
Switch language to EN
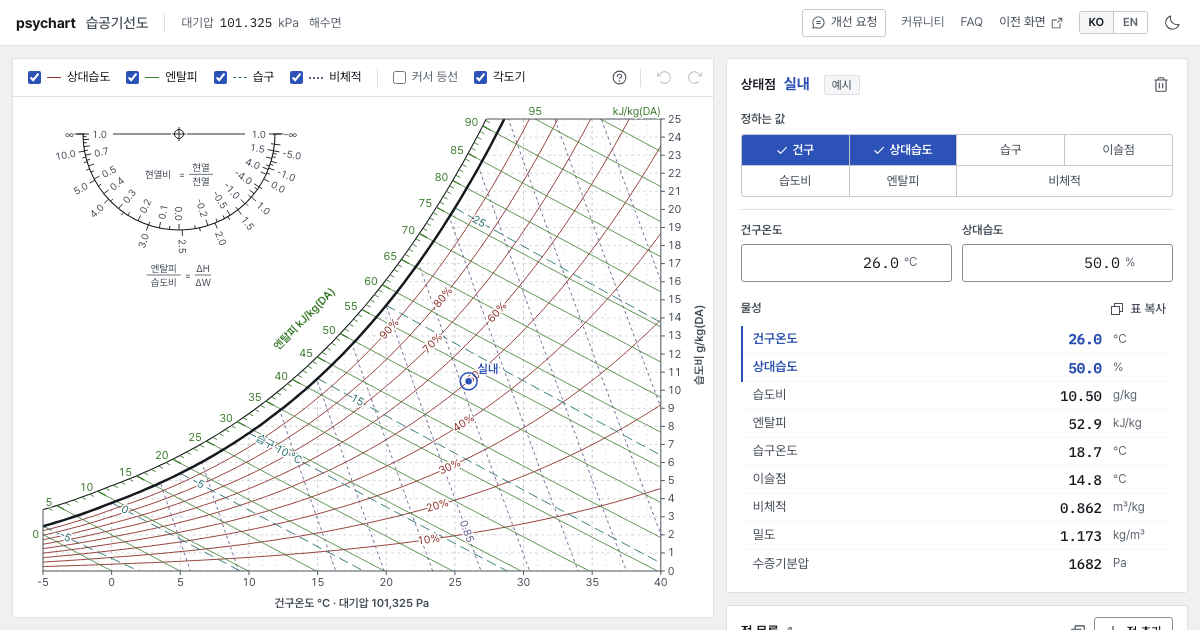[1130, 22]
